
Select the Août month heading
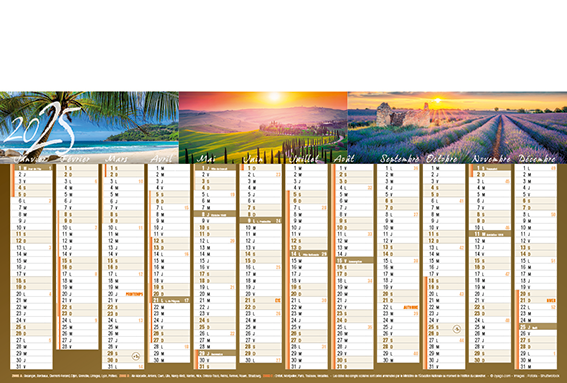coord(344,159)
